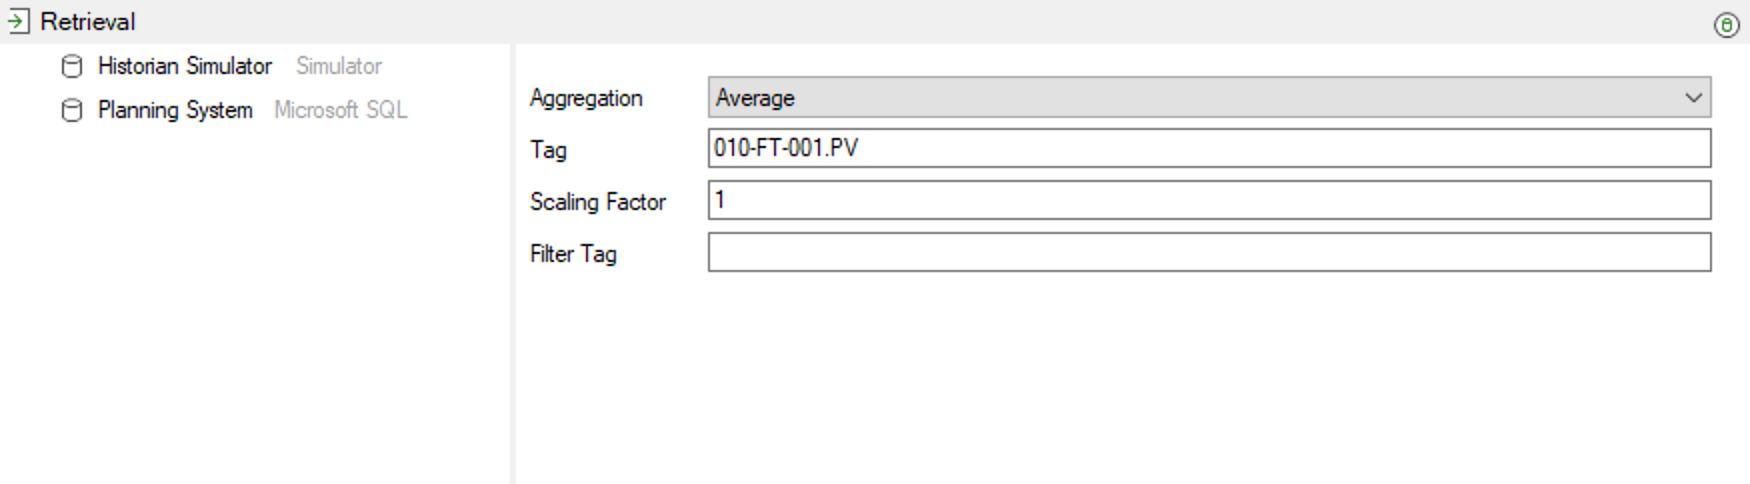Focus the empty Filter Tag field

click(x=1209, y=252)
